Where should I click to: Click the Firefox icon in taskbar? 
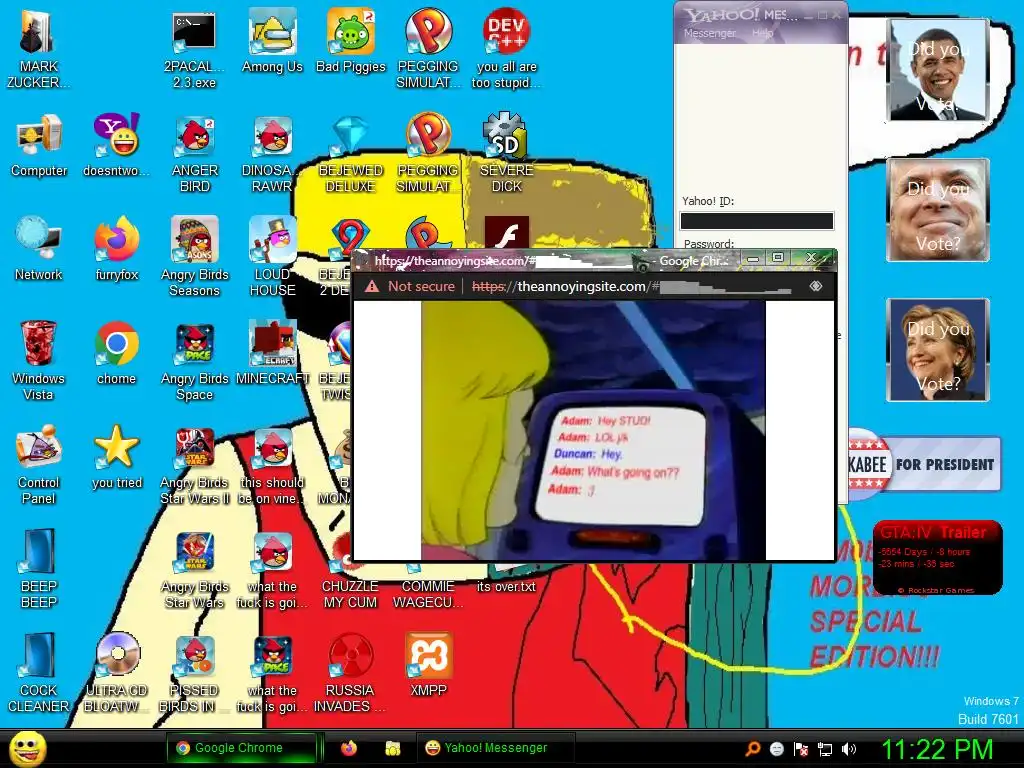tap(349, 748)
